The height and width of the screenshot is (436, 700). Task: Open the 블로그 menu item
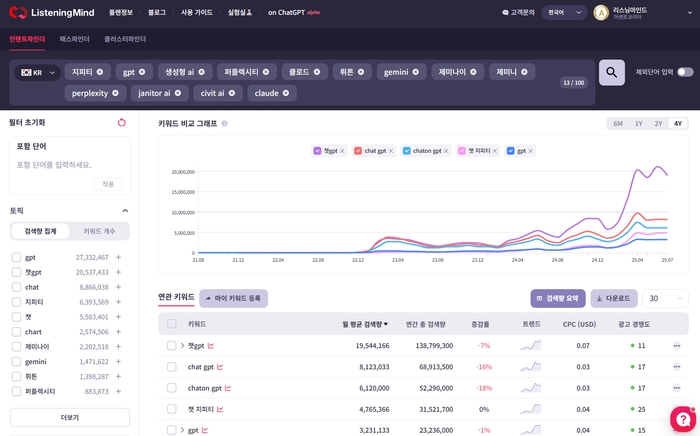pos(157,12)
